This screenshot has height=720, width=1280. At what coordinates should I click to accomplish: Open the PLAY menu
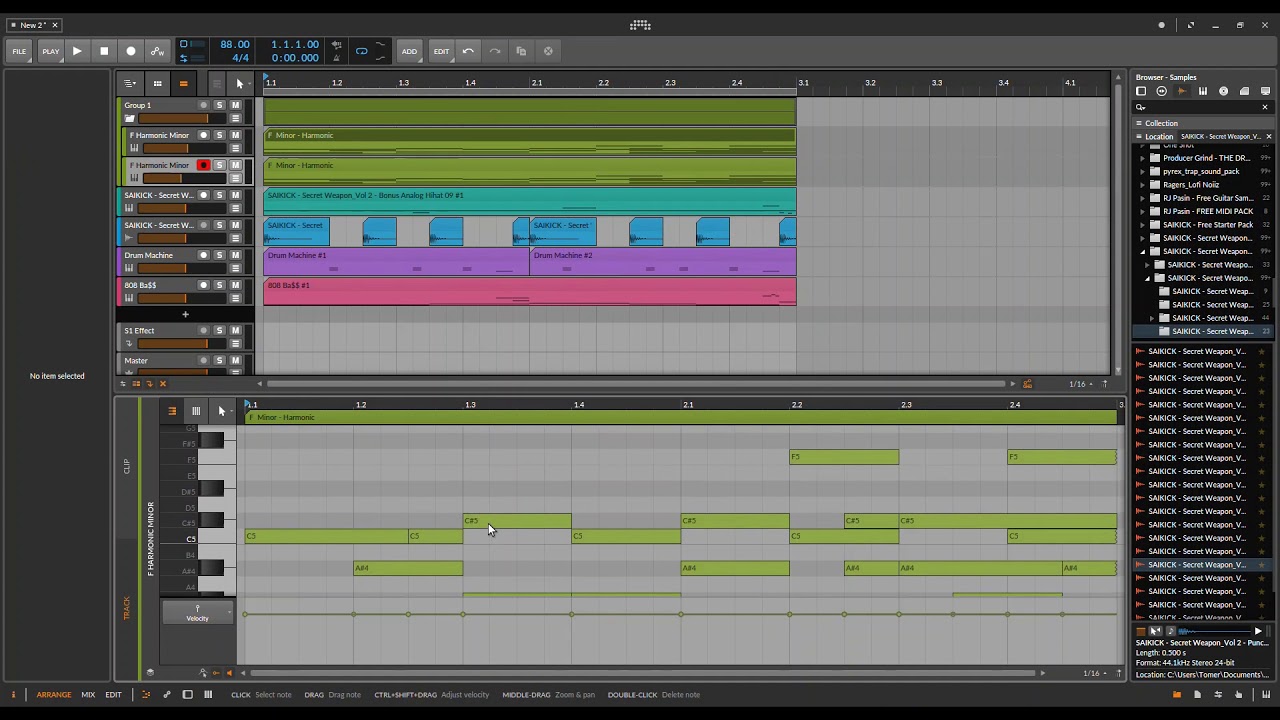[x=49, y=51]
